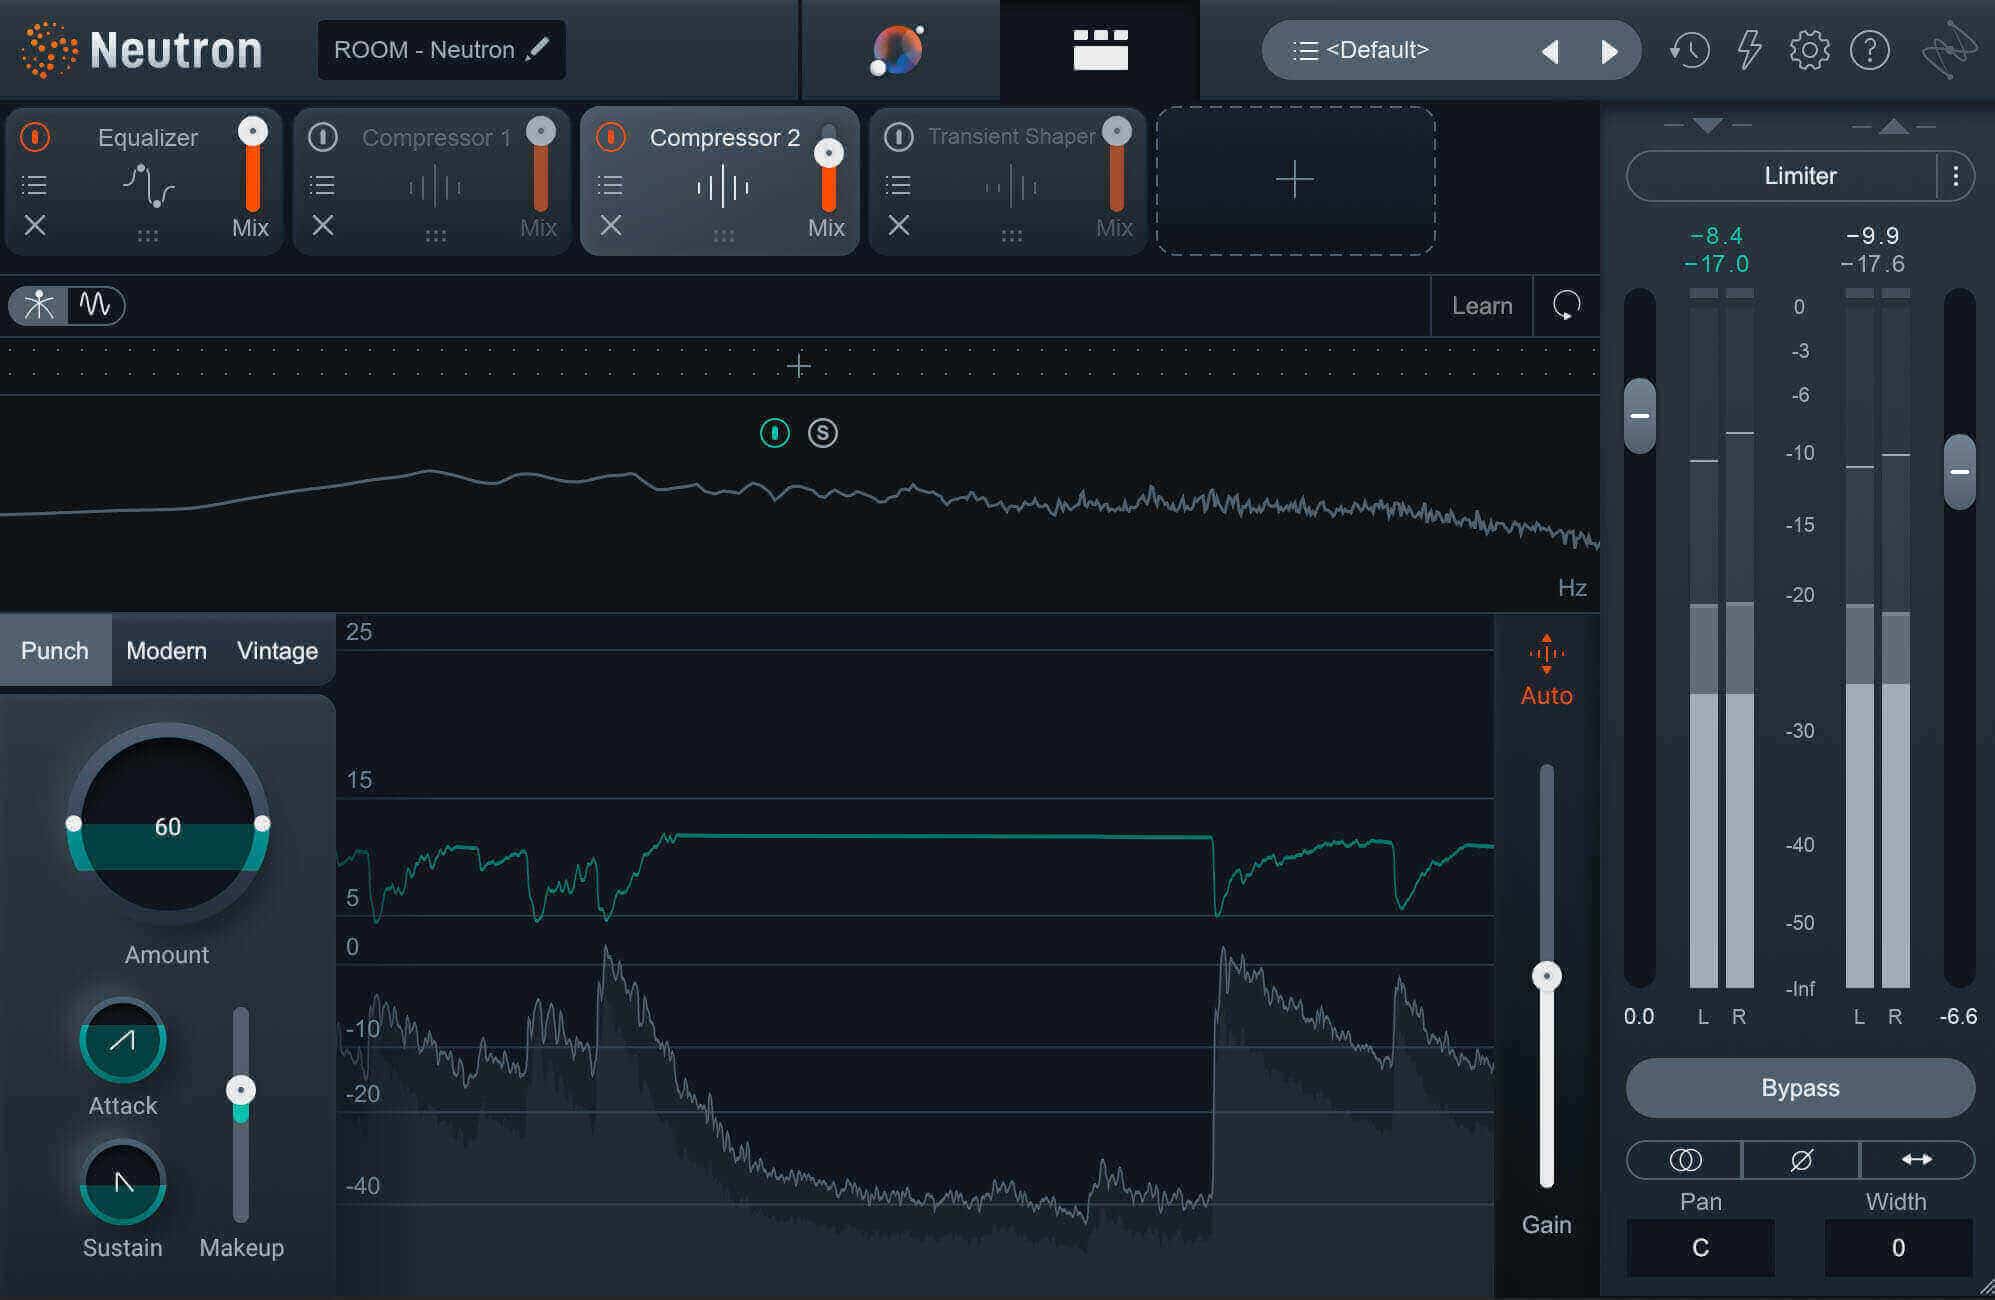Select the Sustain contour knob
This screenshot has width=1995, height=1300.
(123, 1183)
